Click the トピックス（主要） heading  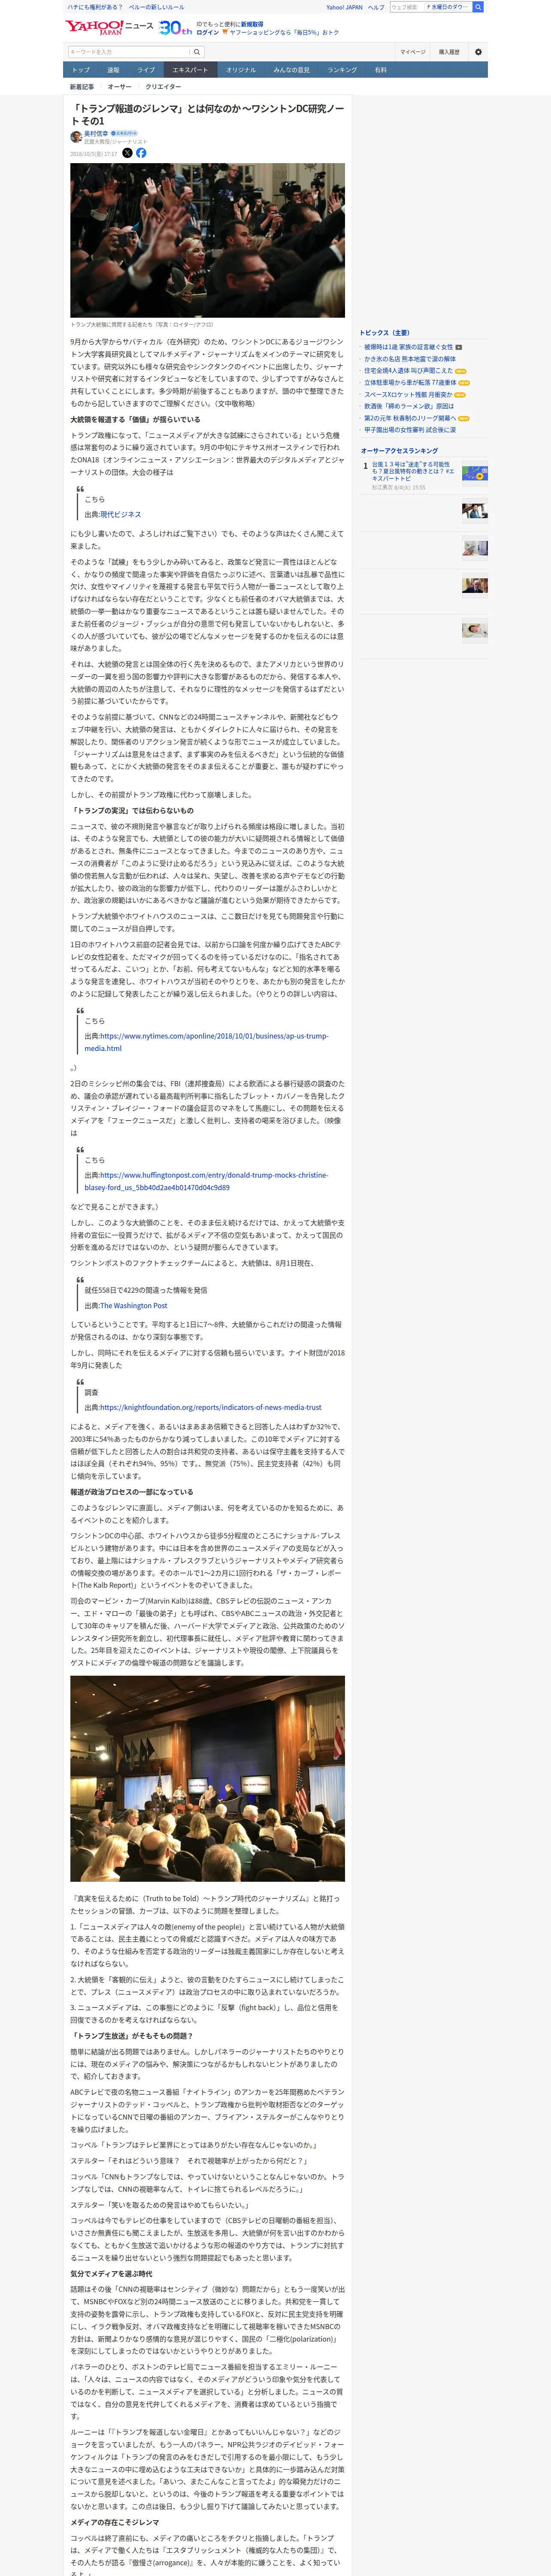coord(385,333)
